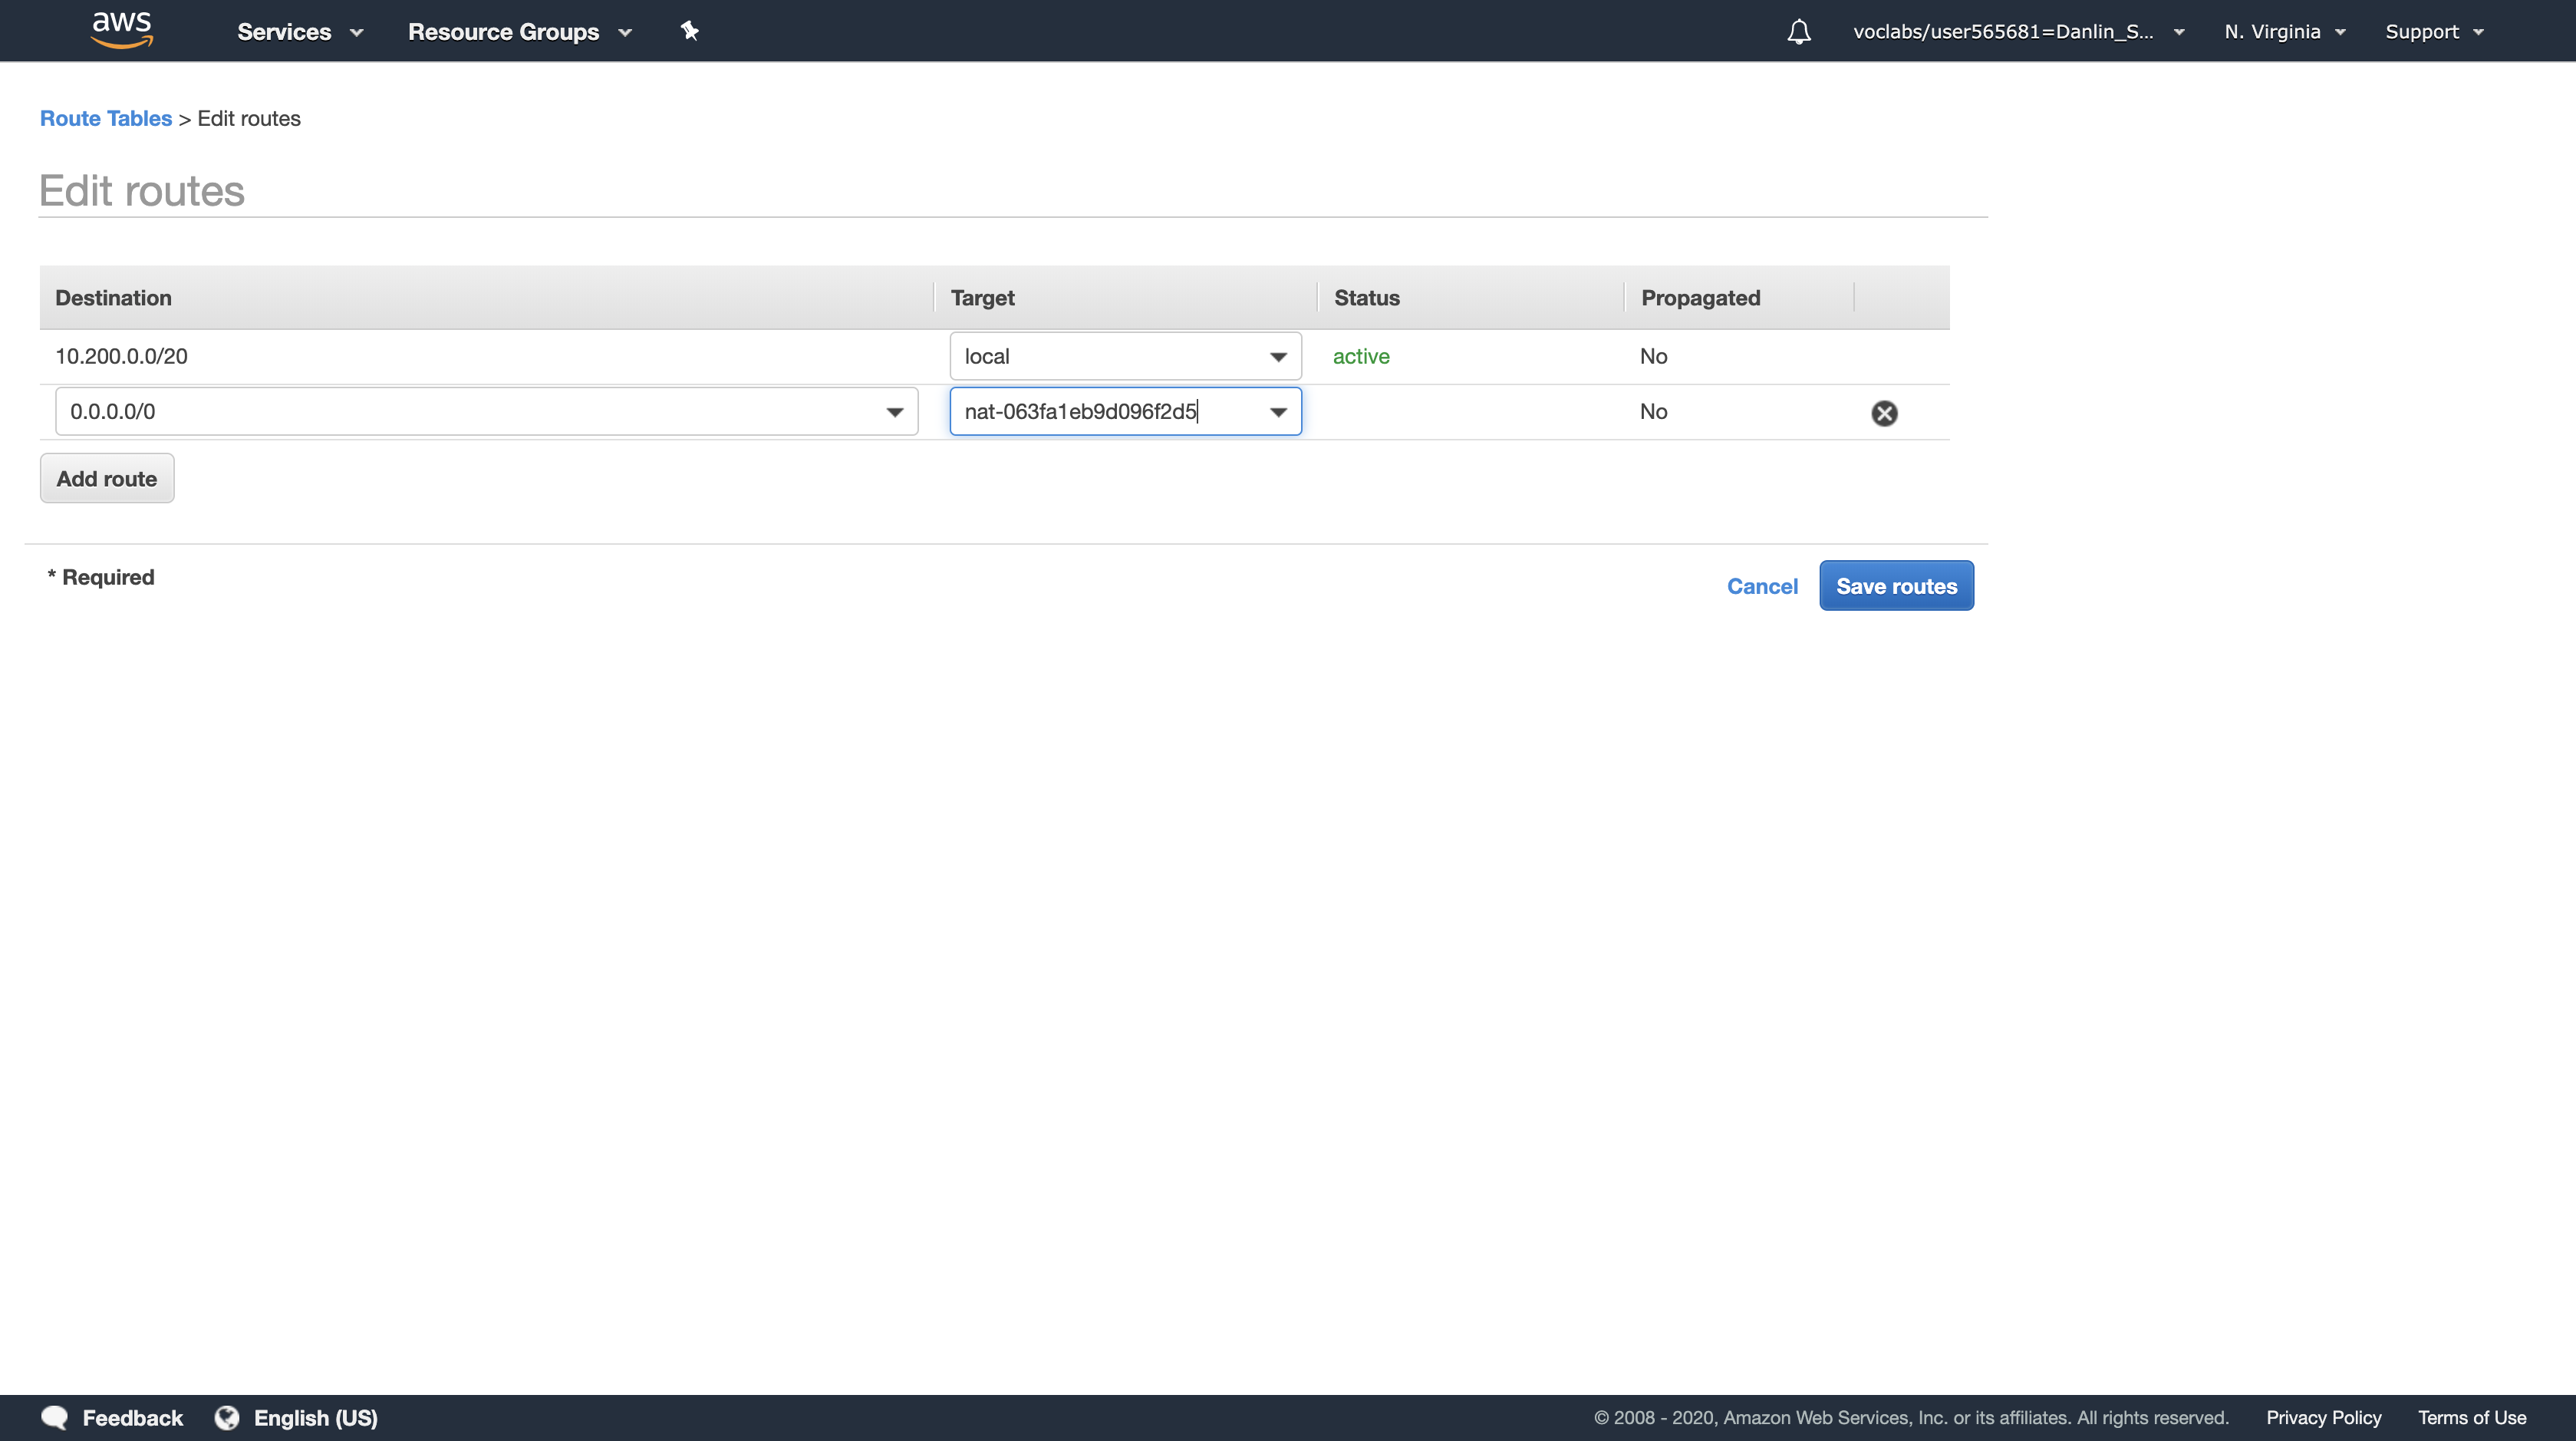Open the notifications bell

coord(1798,32)
